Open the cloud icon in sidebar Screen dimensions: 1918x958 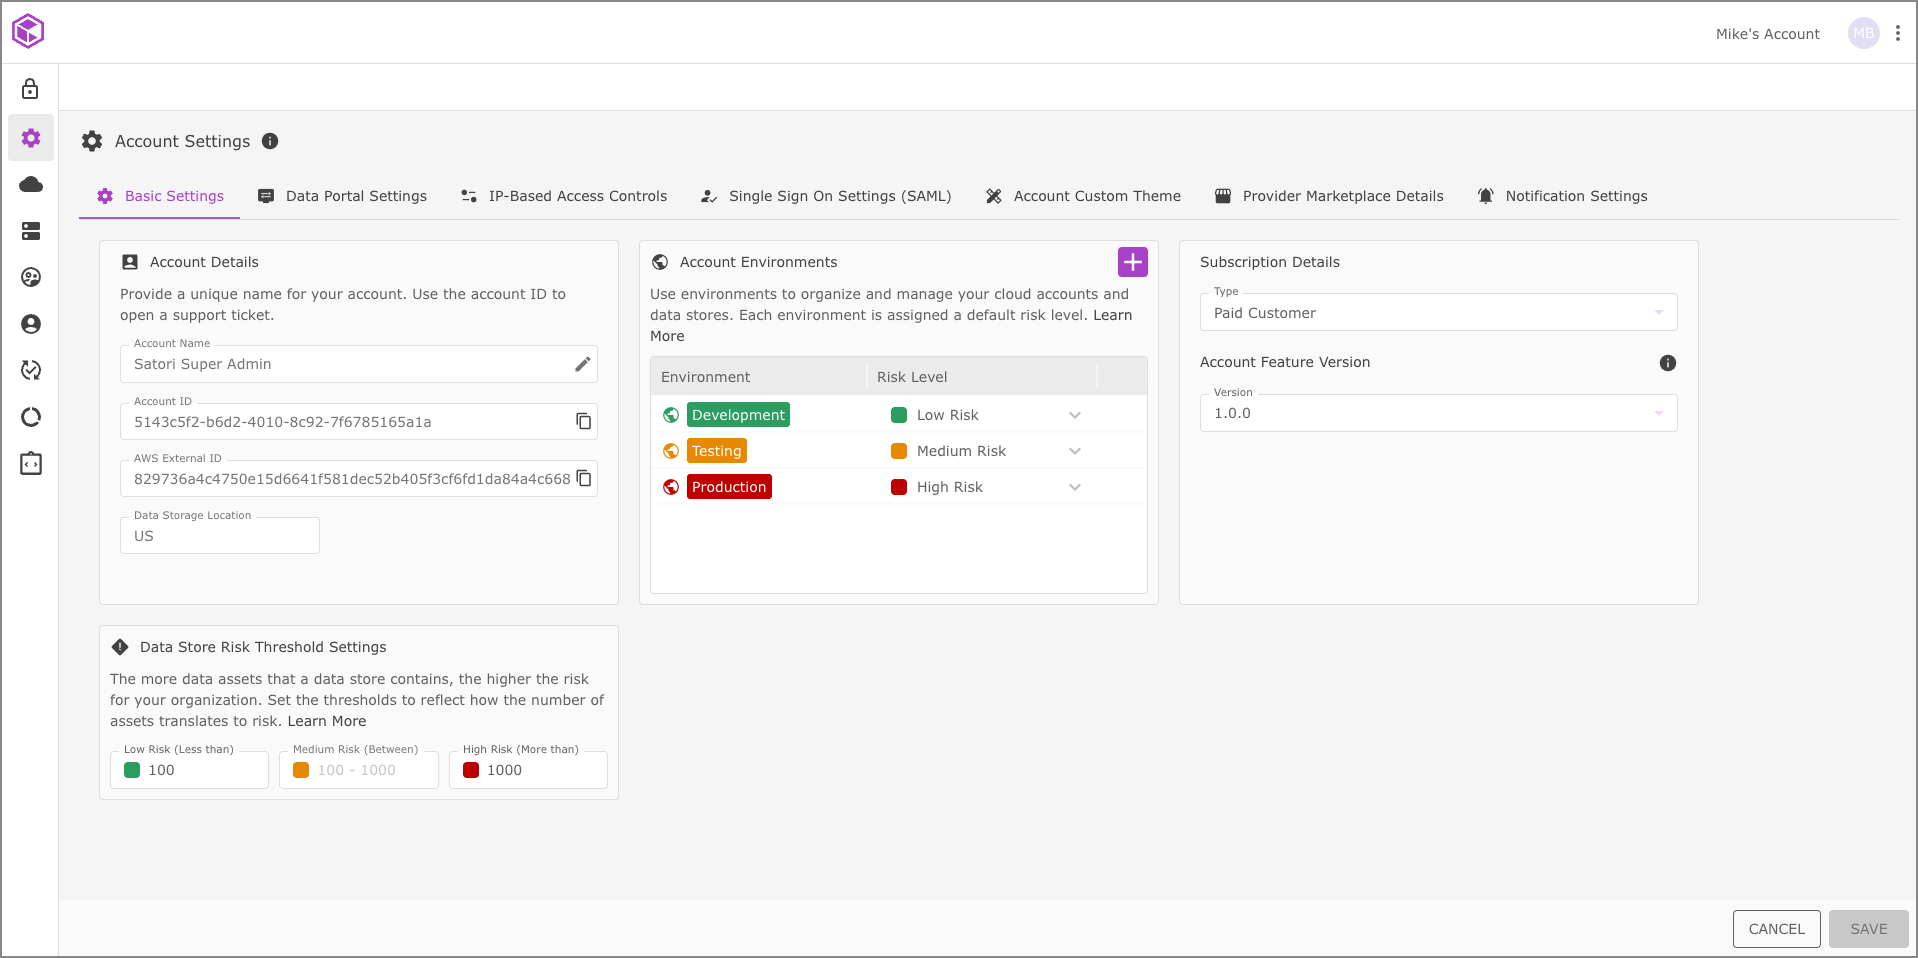(31, 184)
